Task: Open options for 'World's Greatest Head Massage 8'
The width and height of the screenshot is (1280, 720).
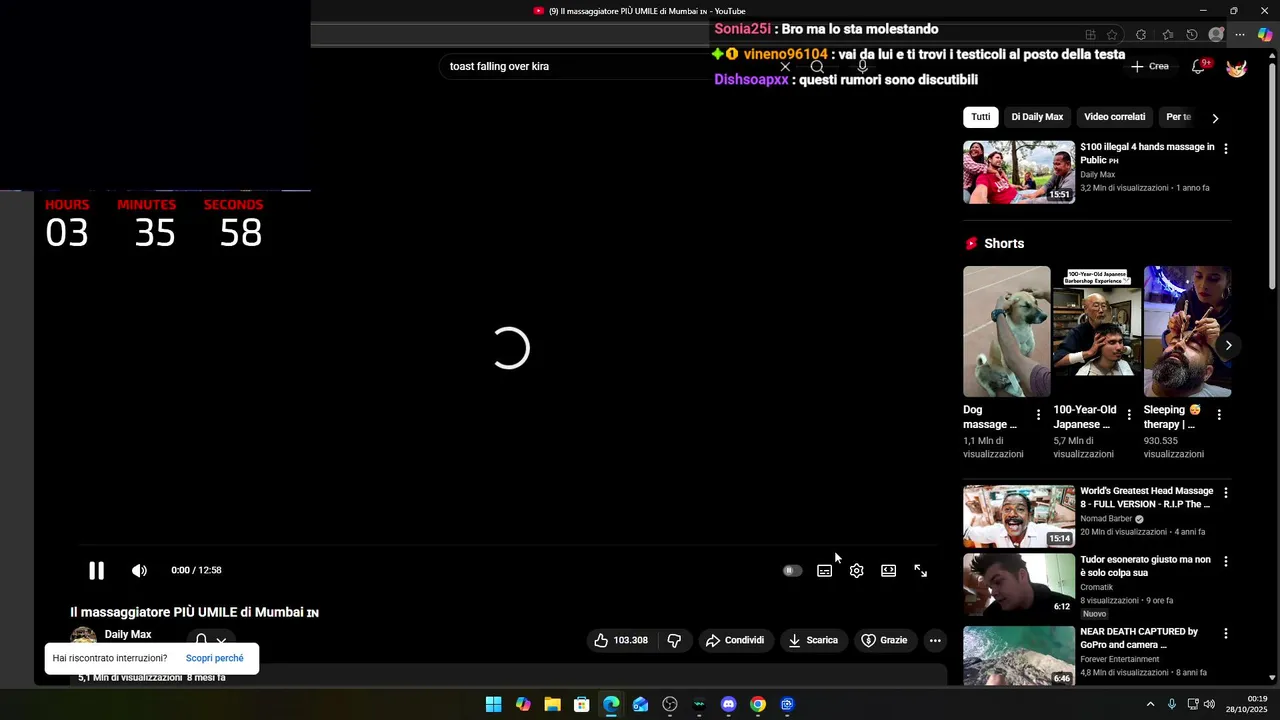Action: 1226,493
